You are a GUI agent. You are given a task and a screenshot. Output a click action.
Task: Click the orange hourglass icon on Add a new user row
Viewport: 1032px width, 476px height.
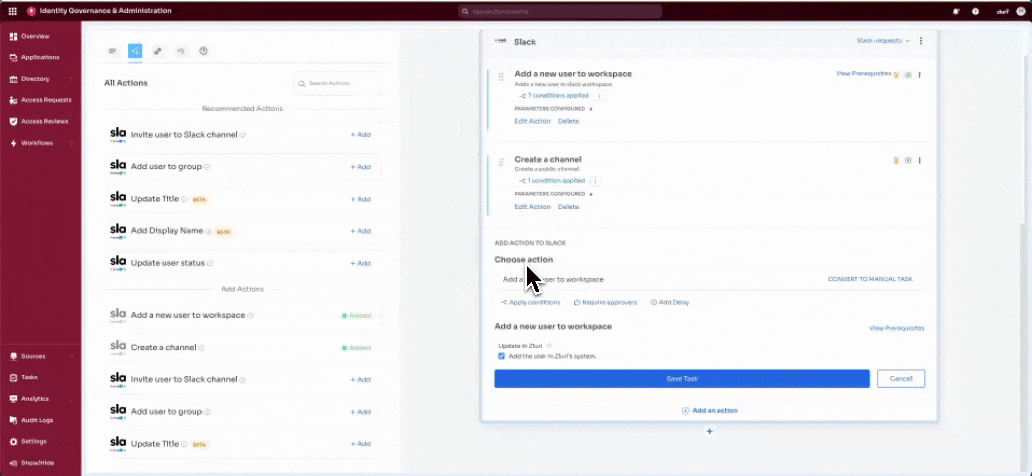point(896,75)
